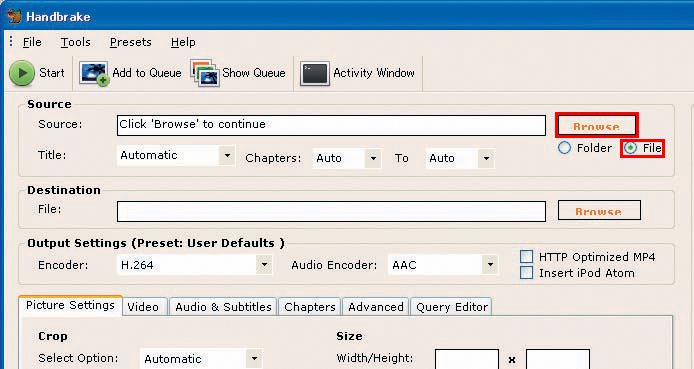The image size is (694, 369).
Task: Click the Add to Queue label
Action: coord(147,73)
